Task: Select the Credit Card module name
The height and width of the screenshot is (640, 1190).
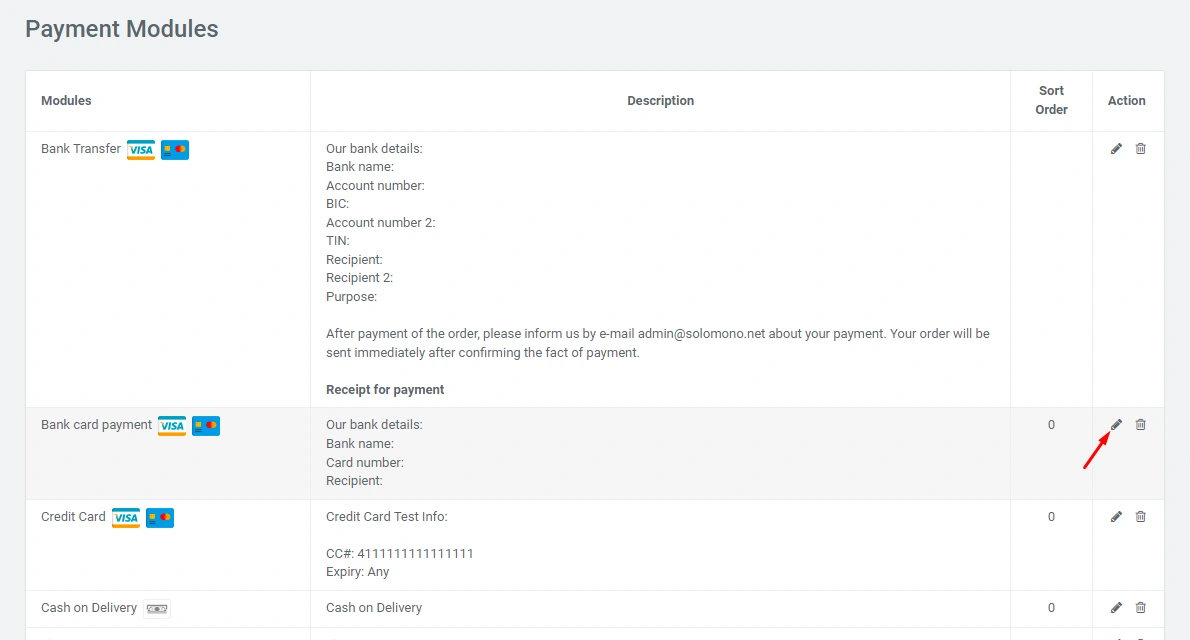Action: (73, 517)
